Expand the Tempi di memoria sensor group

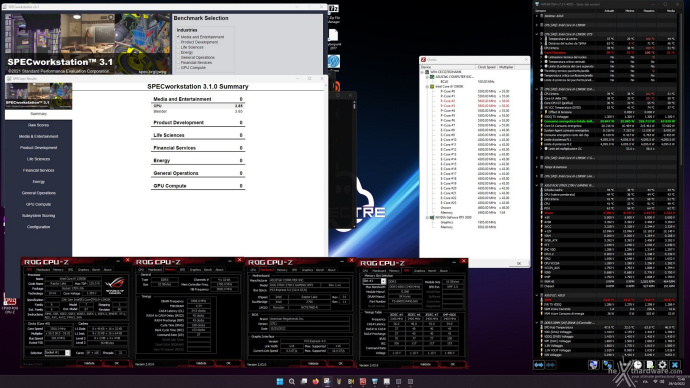537,167
